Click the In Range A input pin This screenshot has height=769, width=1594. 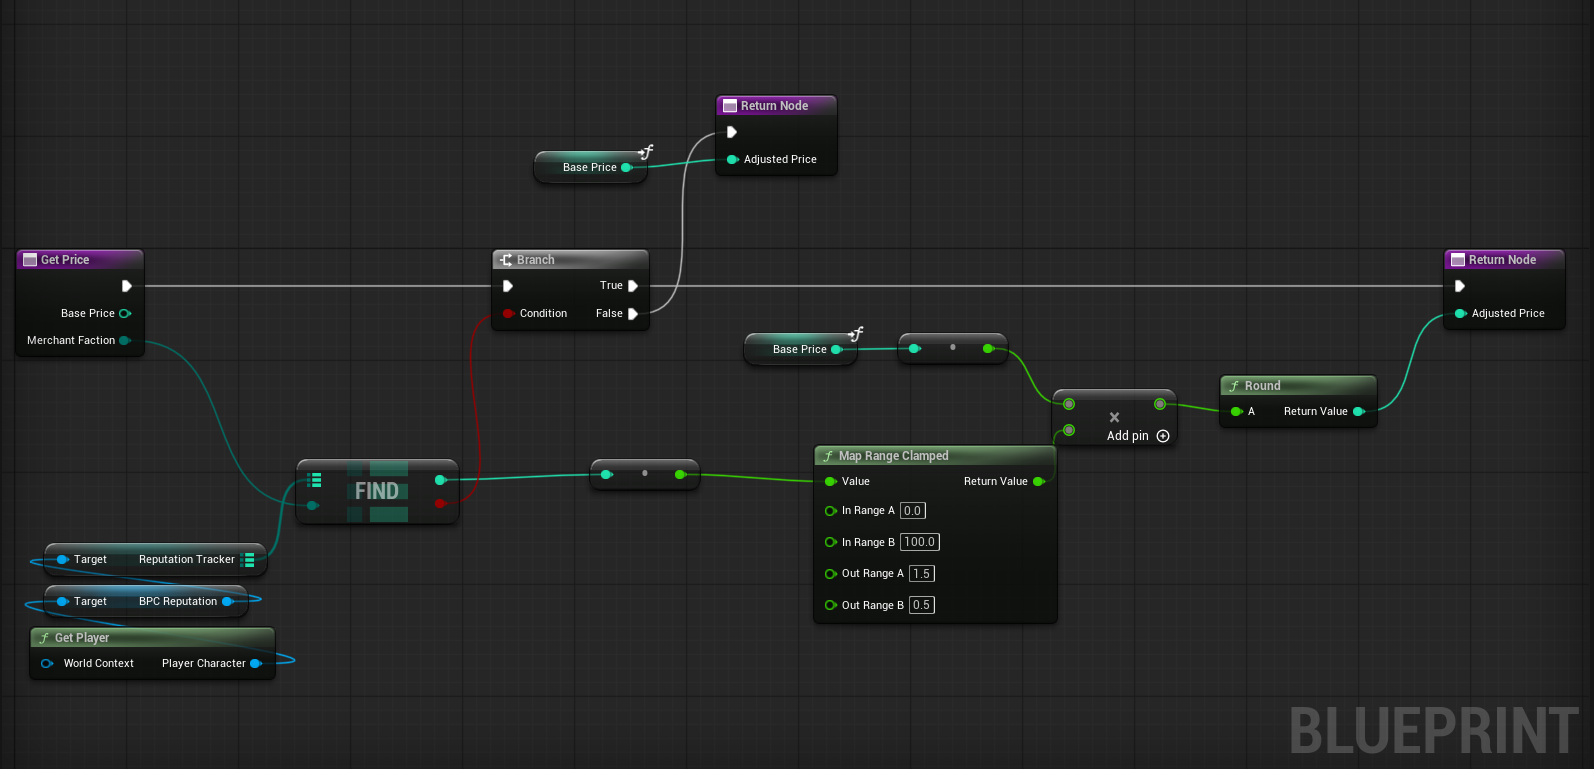click(x=830, y=511)
